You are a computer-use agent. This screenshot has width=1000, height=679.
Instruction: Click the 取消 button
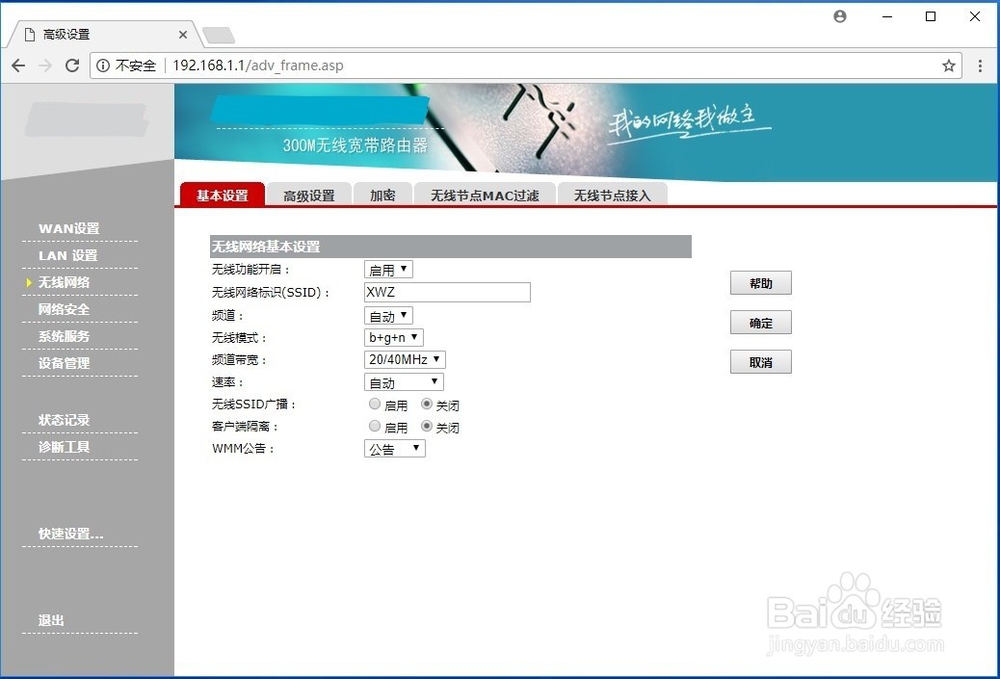760,361
